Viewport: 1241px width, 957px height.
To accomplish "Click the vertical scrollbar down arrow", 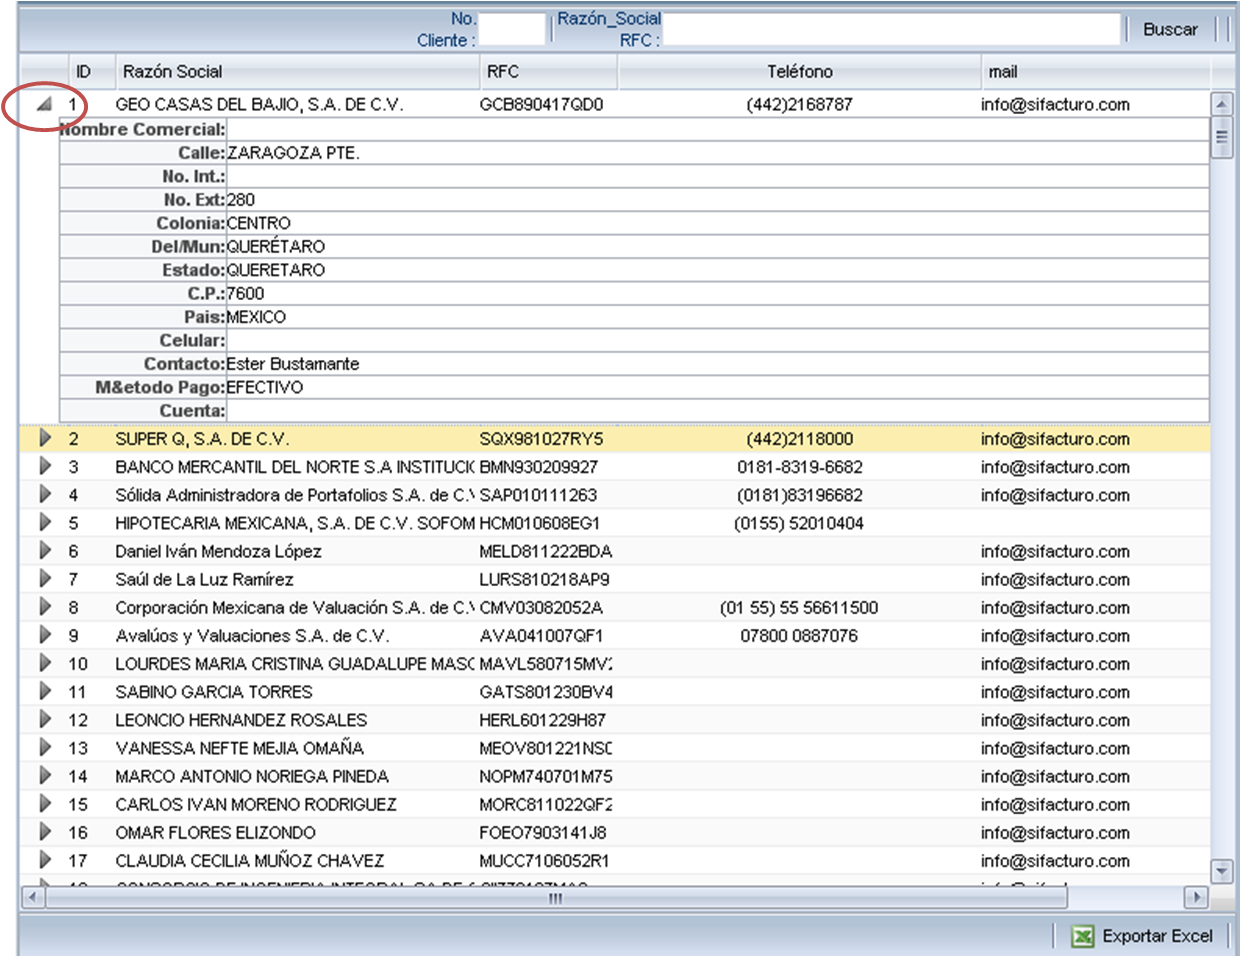I will pyautogui.click(x=1221, y=871).
